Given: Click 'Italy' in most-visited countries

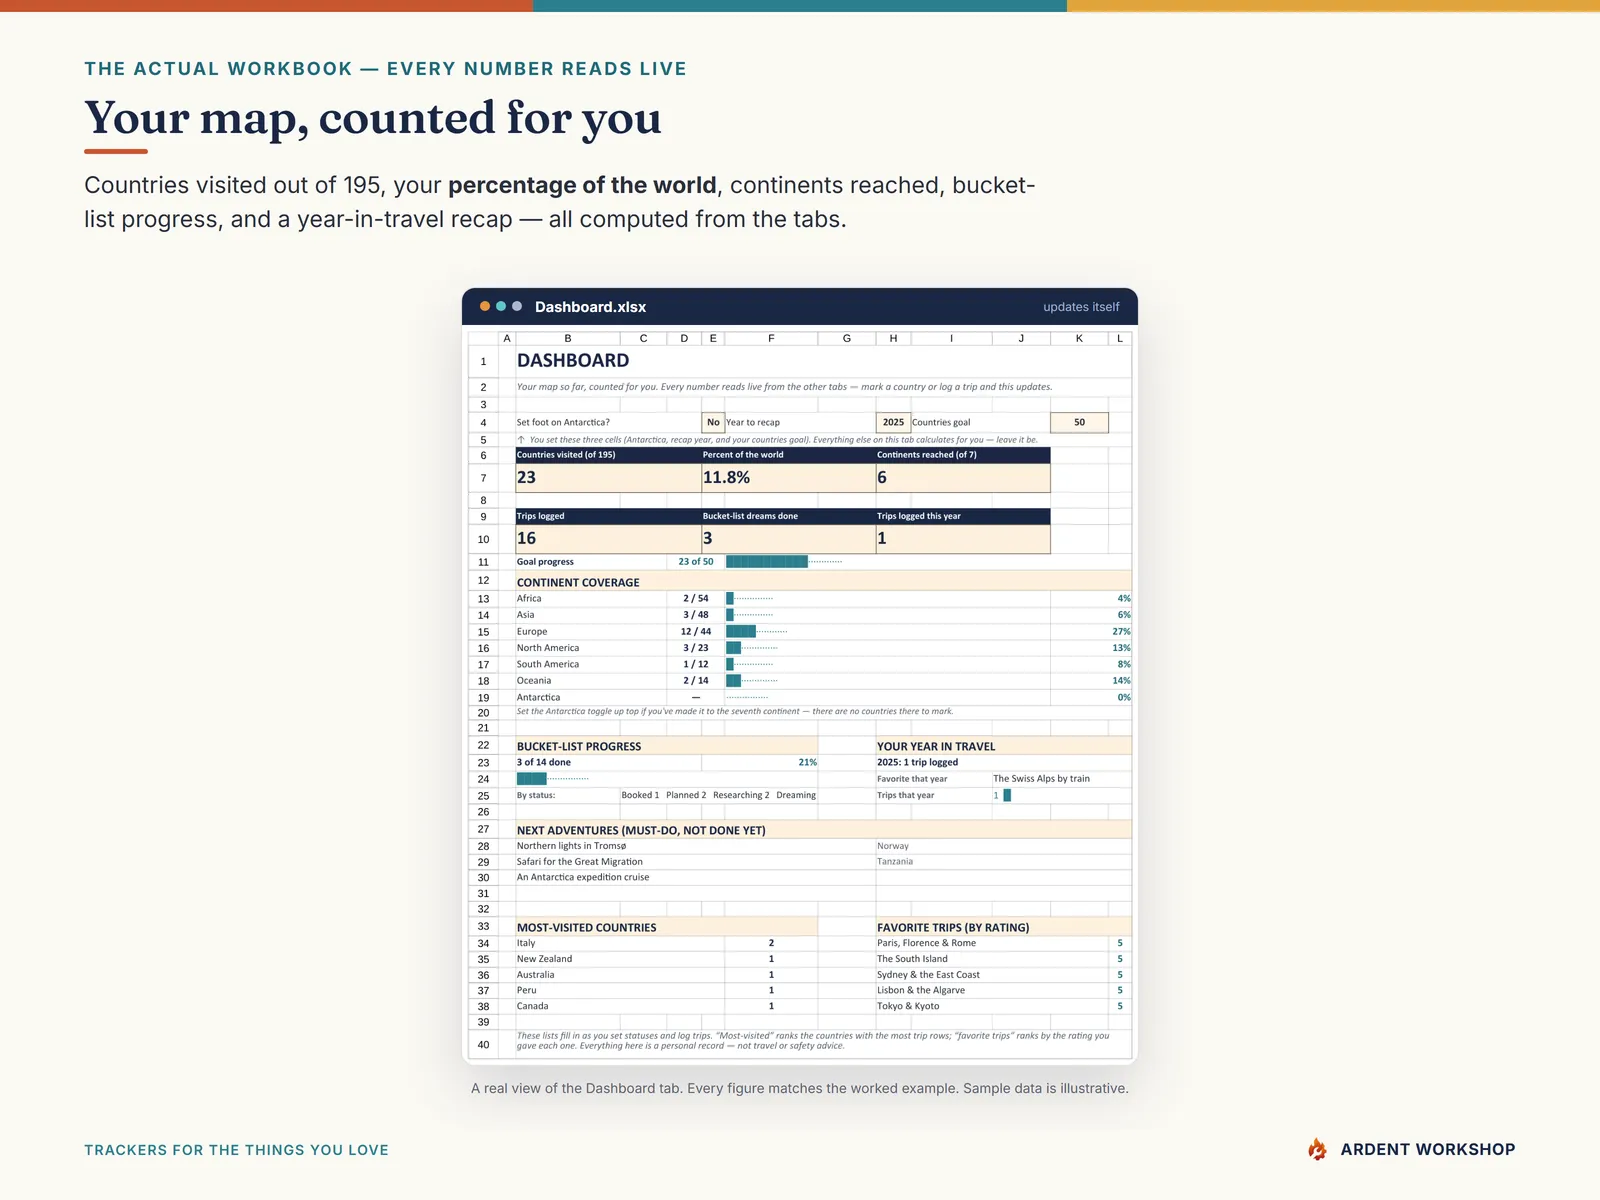Looking at the screenshot, I should [x=526, y=943].
